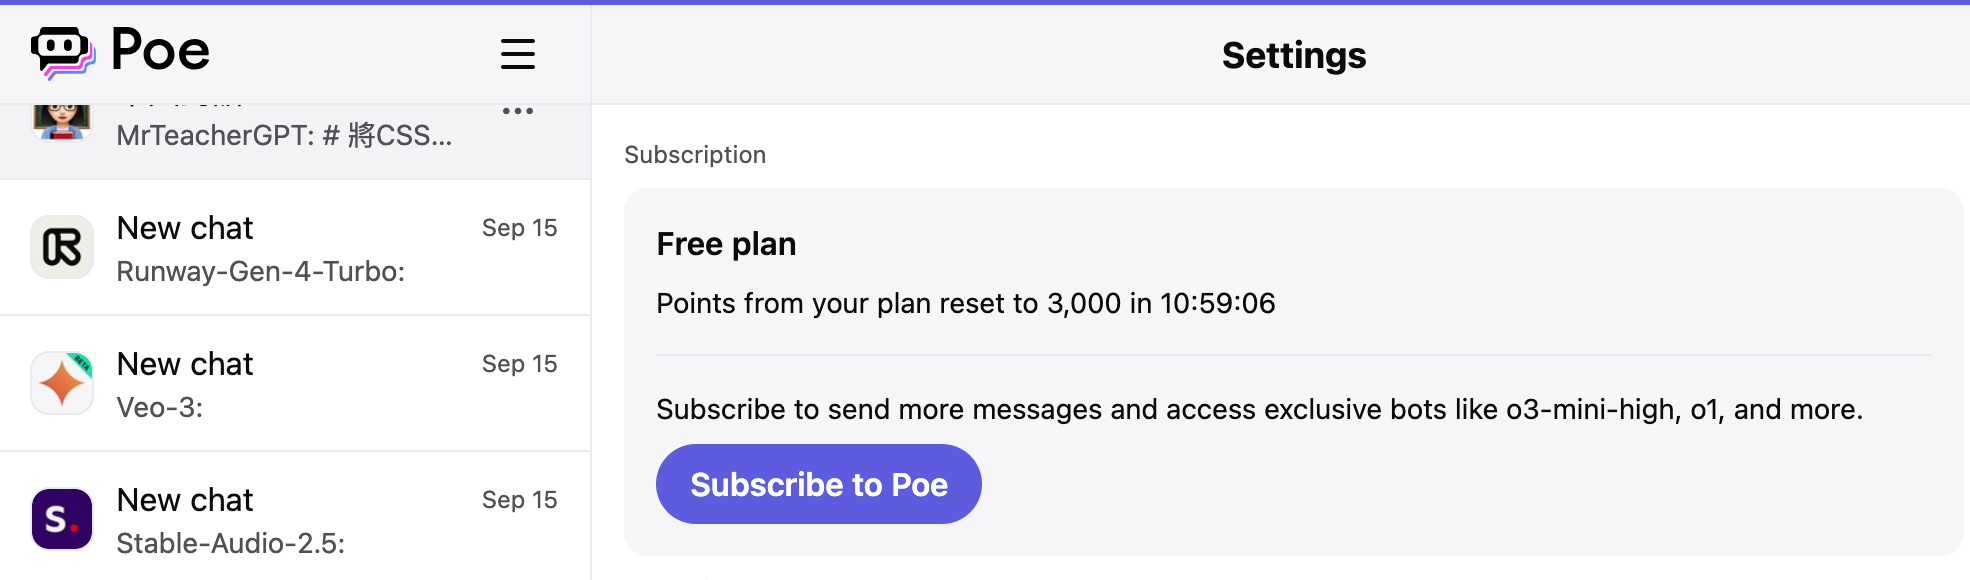Click the Stable Audio purple bot icon
Screen dimensions: 1970x580
pos(62,519)
